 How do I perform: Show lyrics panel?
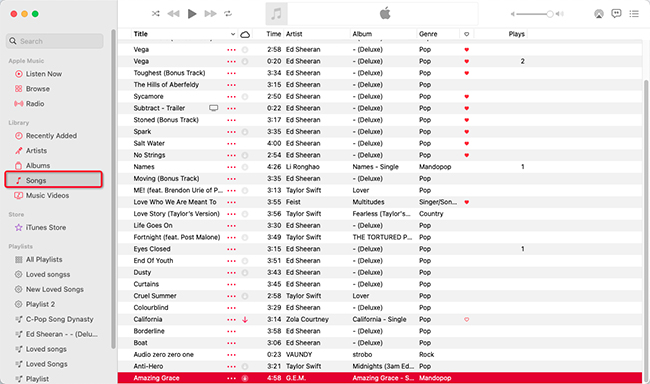(x=616, y=14)
